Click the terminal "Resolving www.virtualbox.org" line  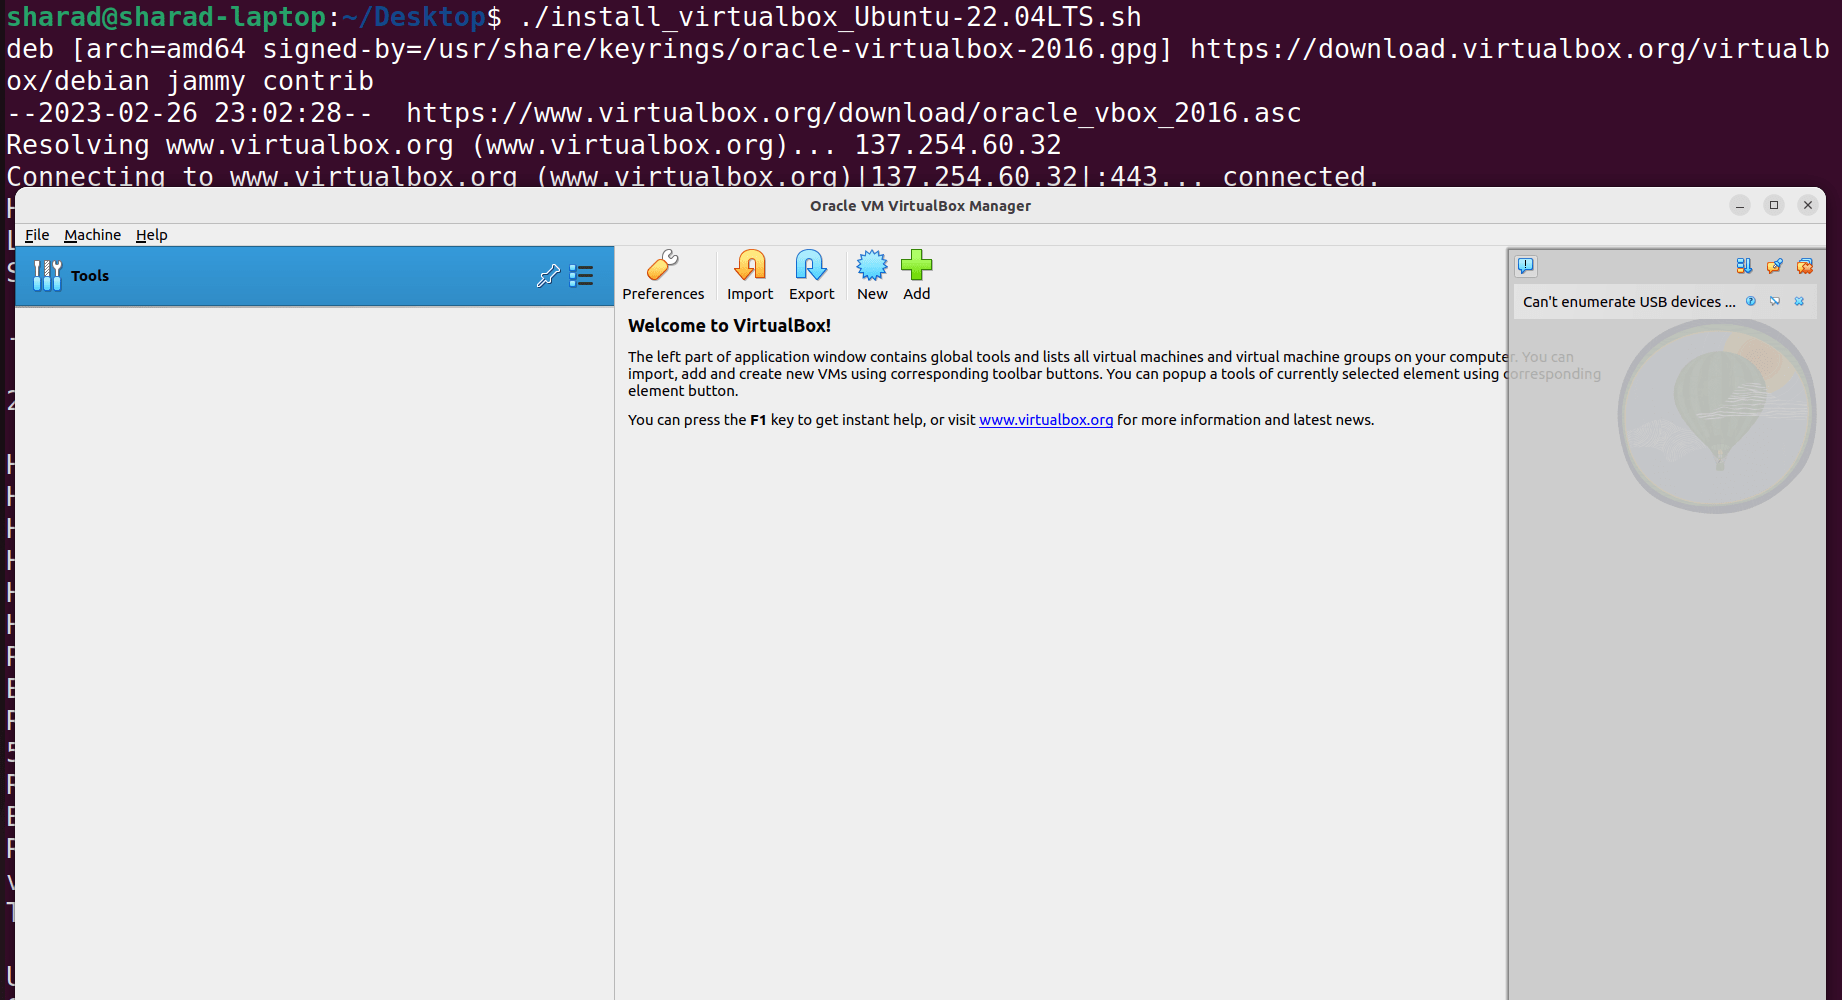pyautogui.click(x=534, y=145)
